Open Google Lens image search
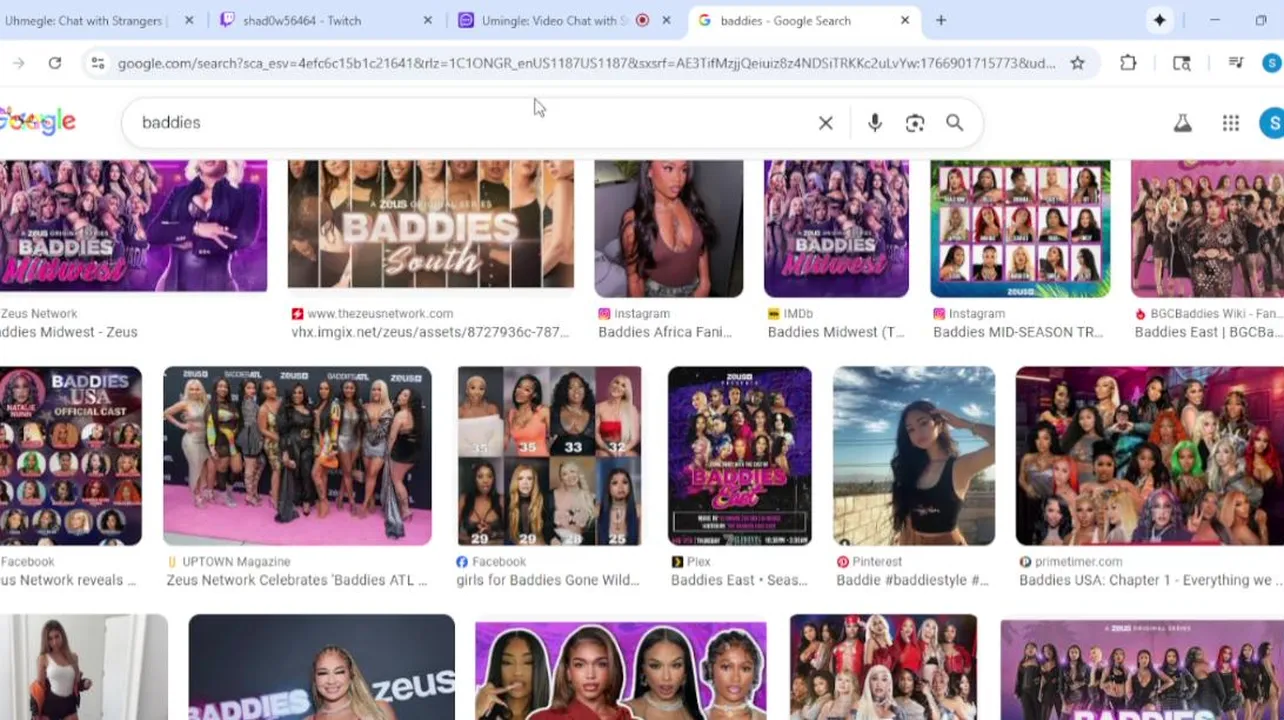This screenshot has width=1284, height=720. coord(915,123)
